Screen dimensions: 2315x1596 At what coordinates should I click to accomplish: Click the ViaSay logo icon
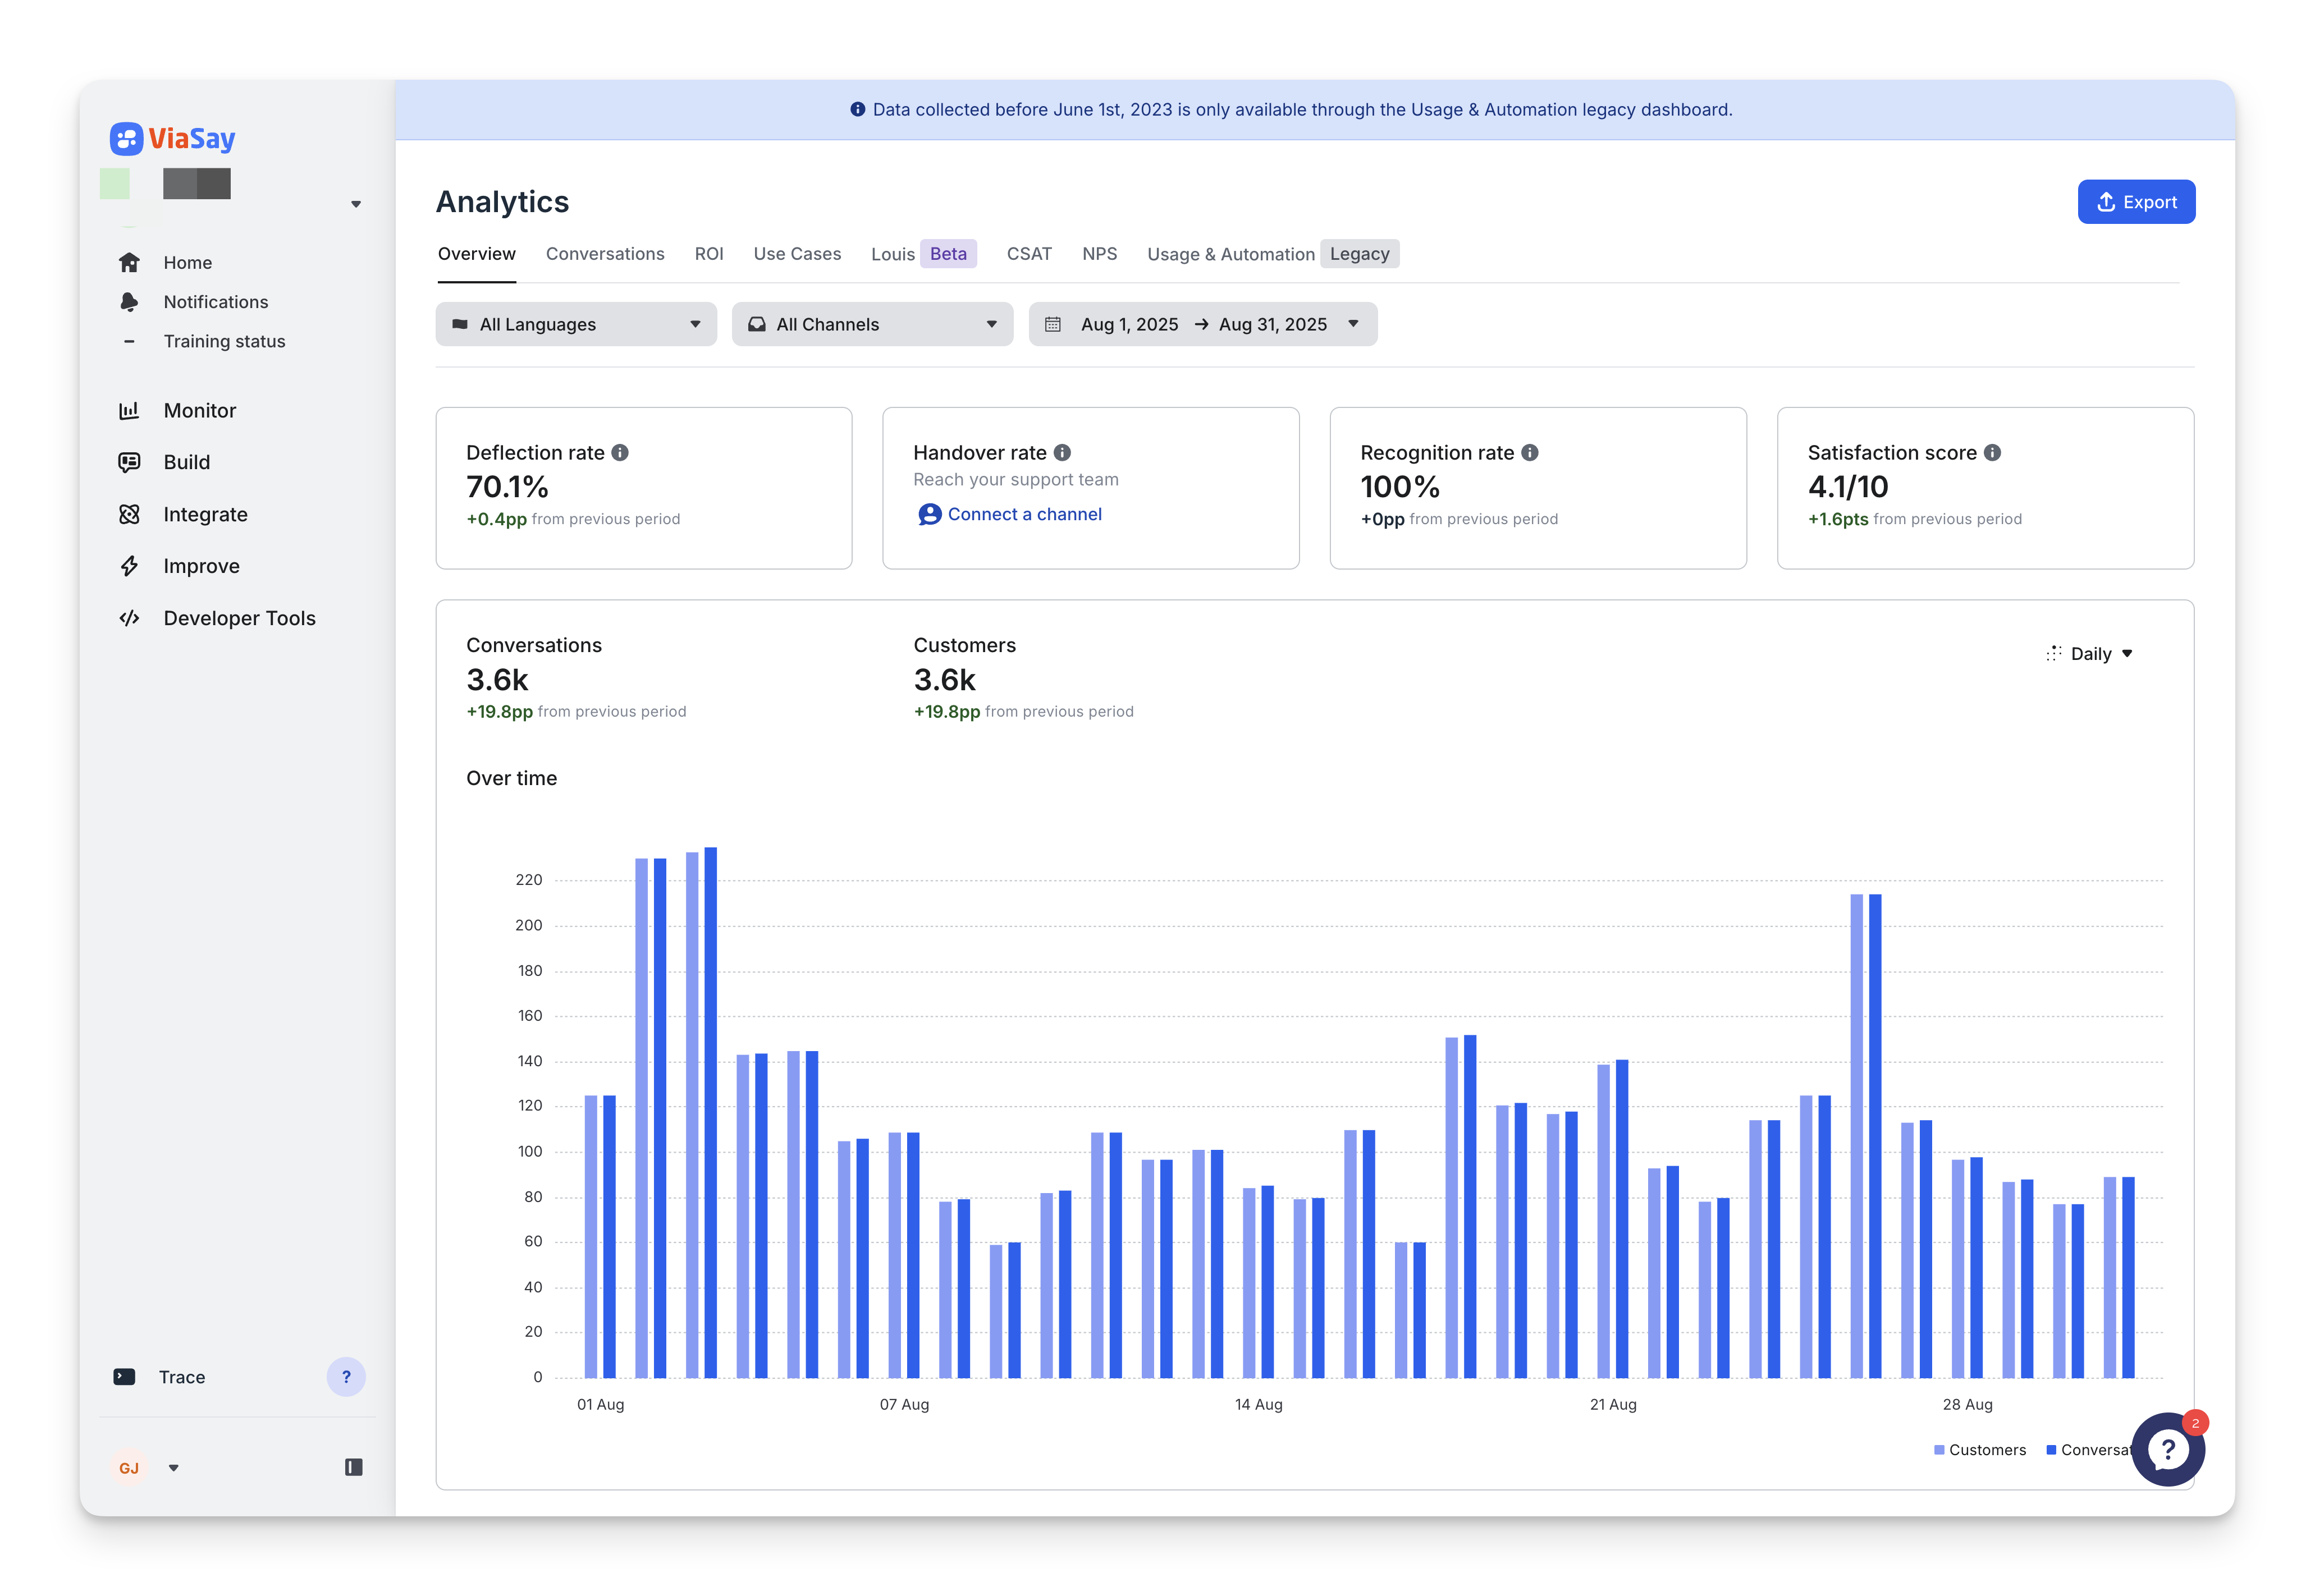tap(126, 139)
